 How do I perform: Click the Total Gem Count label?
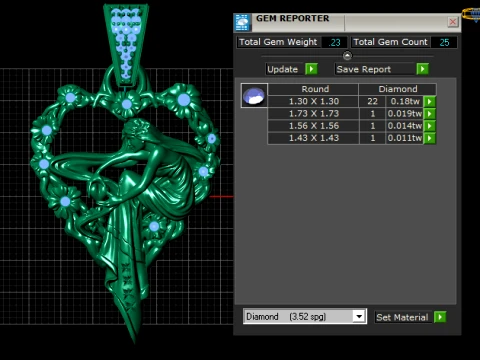pos(390,42)
